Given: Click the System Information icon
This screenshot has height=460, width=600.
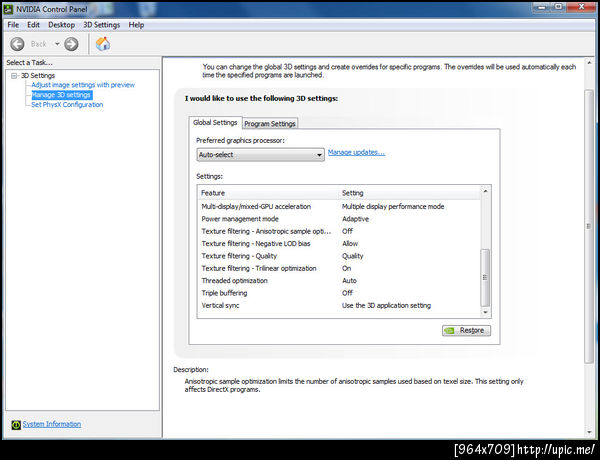Looking at the screenshot, I should tap(16, 424).
